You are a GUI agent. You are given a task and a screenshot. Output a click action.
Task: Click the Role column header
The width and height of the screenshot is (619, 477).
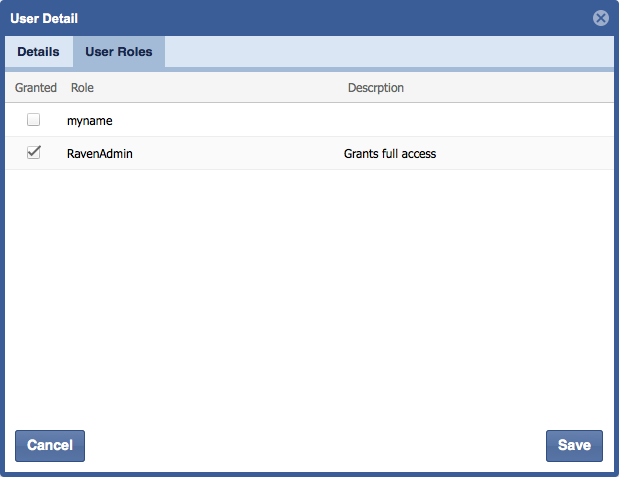82,88
